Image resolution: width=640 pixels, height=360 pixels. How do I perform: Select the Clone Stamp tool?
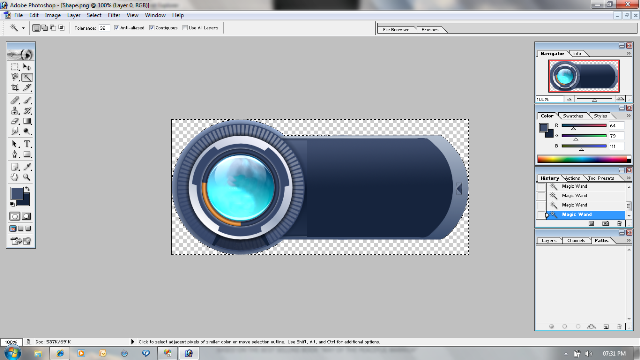coord(15,111)
